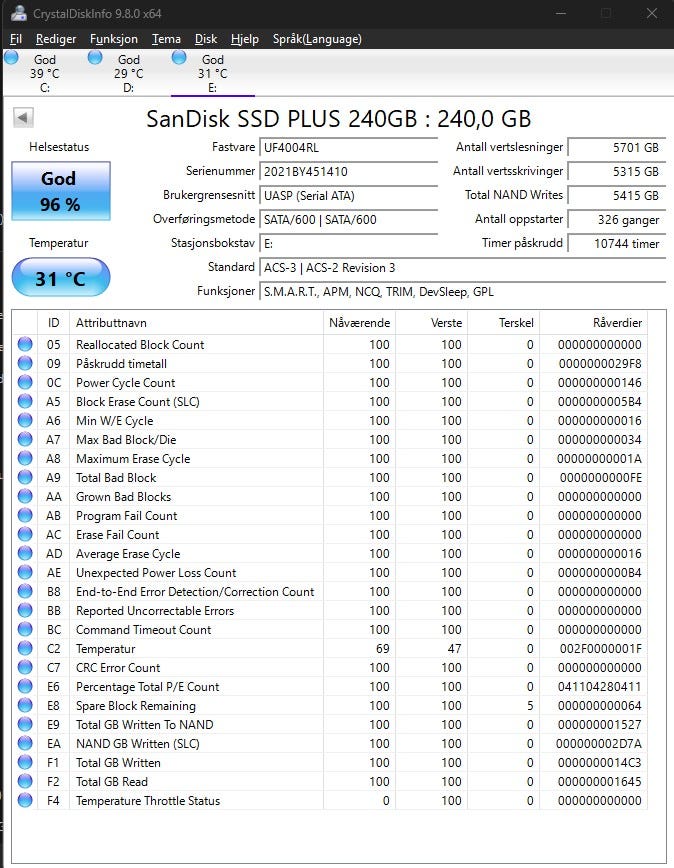Viewport: 674px width, 868px height.
Task: Click the ID column header
Action: (x=54, y=323)
